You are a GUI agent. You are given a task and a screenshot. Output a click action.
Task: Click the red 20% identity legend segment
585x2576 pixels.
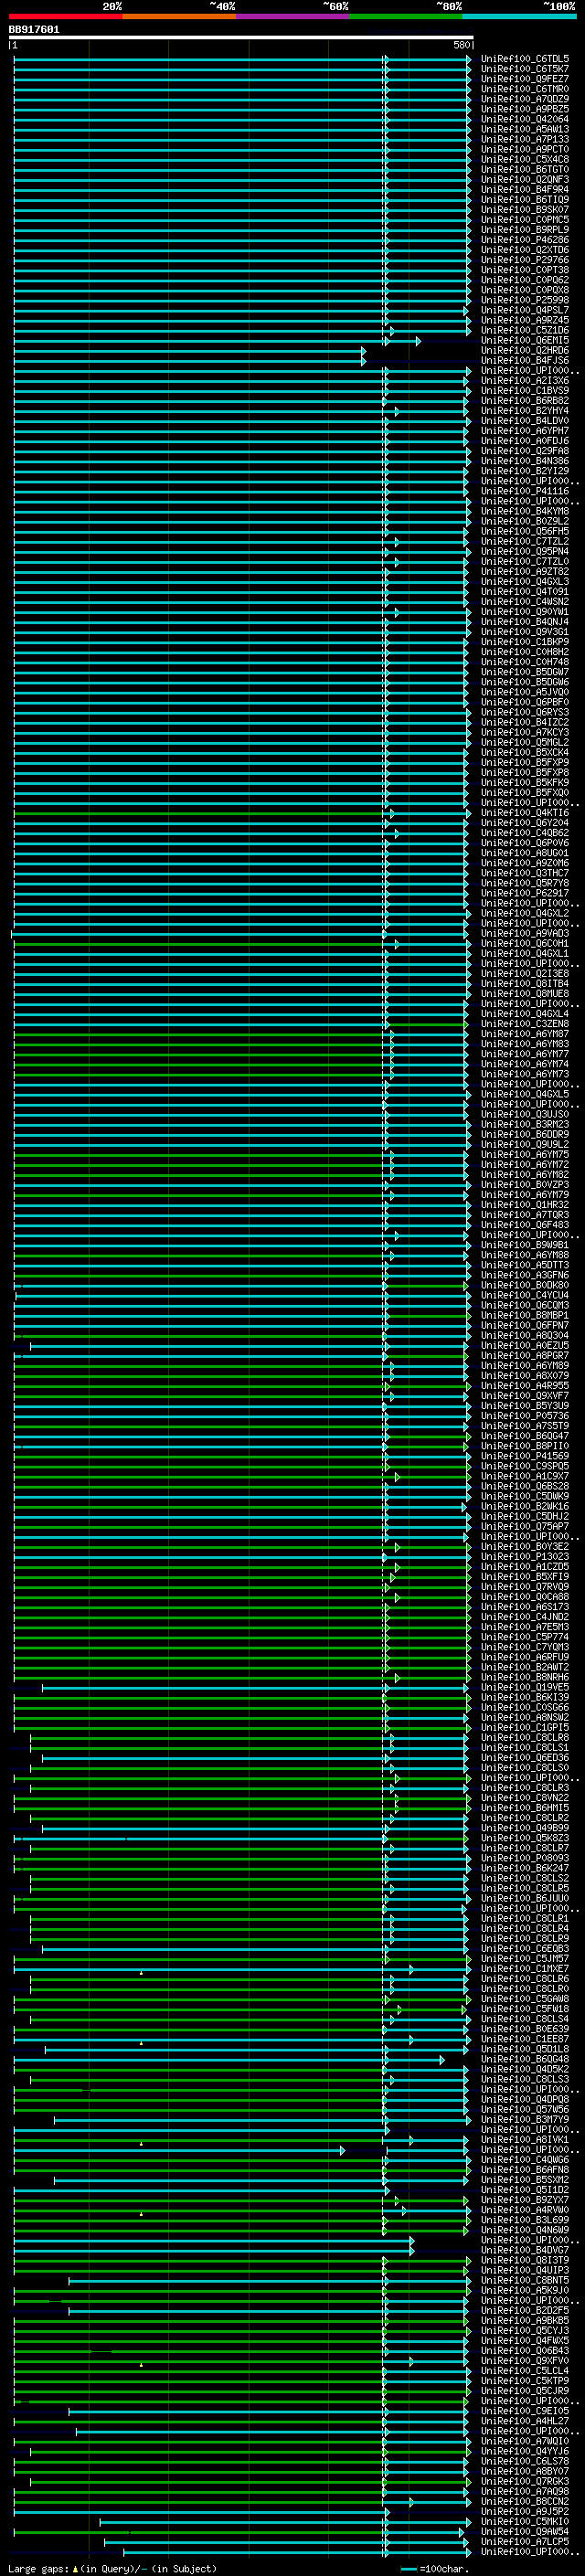click(66, 16)
